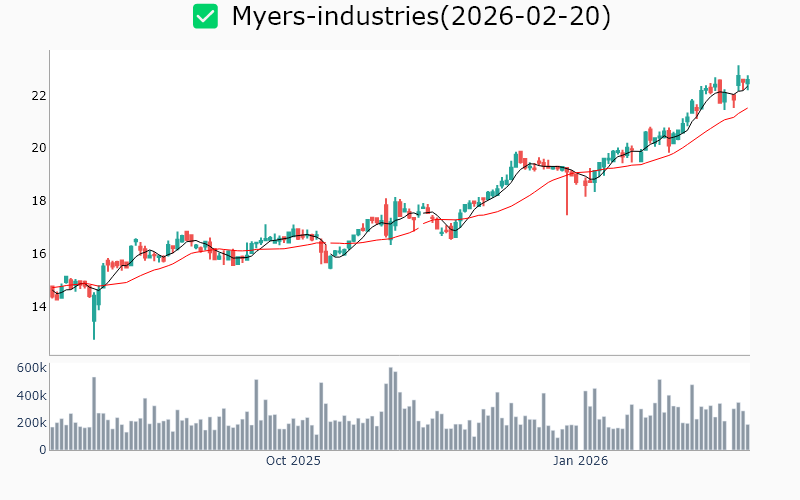The width and height of the screenshot is (800, 500).
Task: Click the highest-reaching candlestick at the chart's top right
Action: [x=739, y=78]
